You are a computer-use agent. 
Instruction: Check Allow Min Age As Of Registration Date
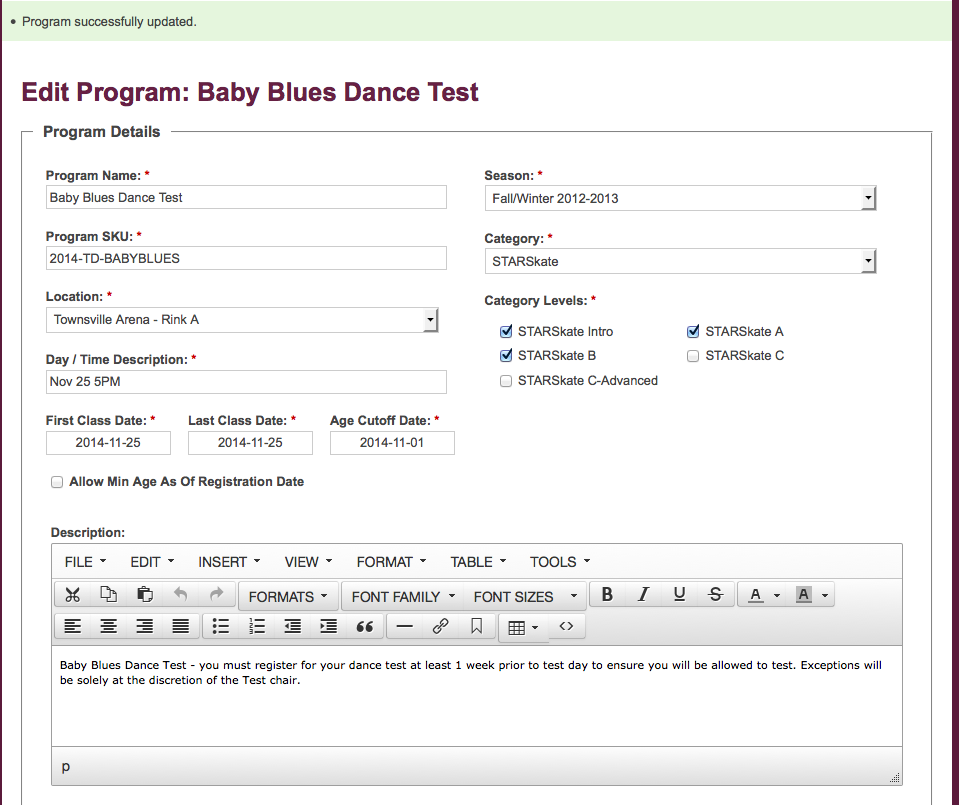tap(57, 482)
